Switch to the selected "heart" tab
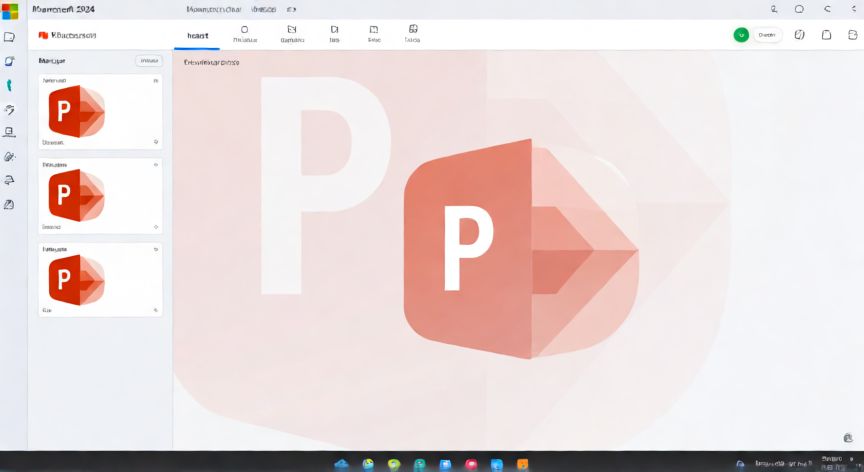 tap(197, 36)
